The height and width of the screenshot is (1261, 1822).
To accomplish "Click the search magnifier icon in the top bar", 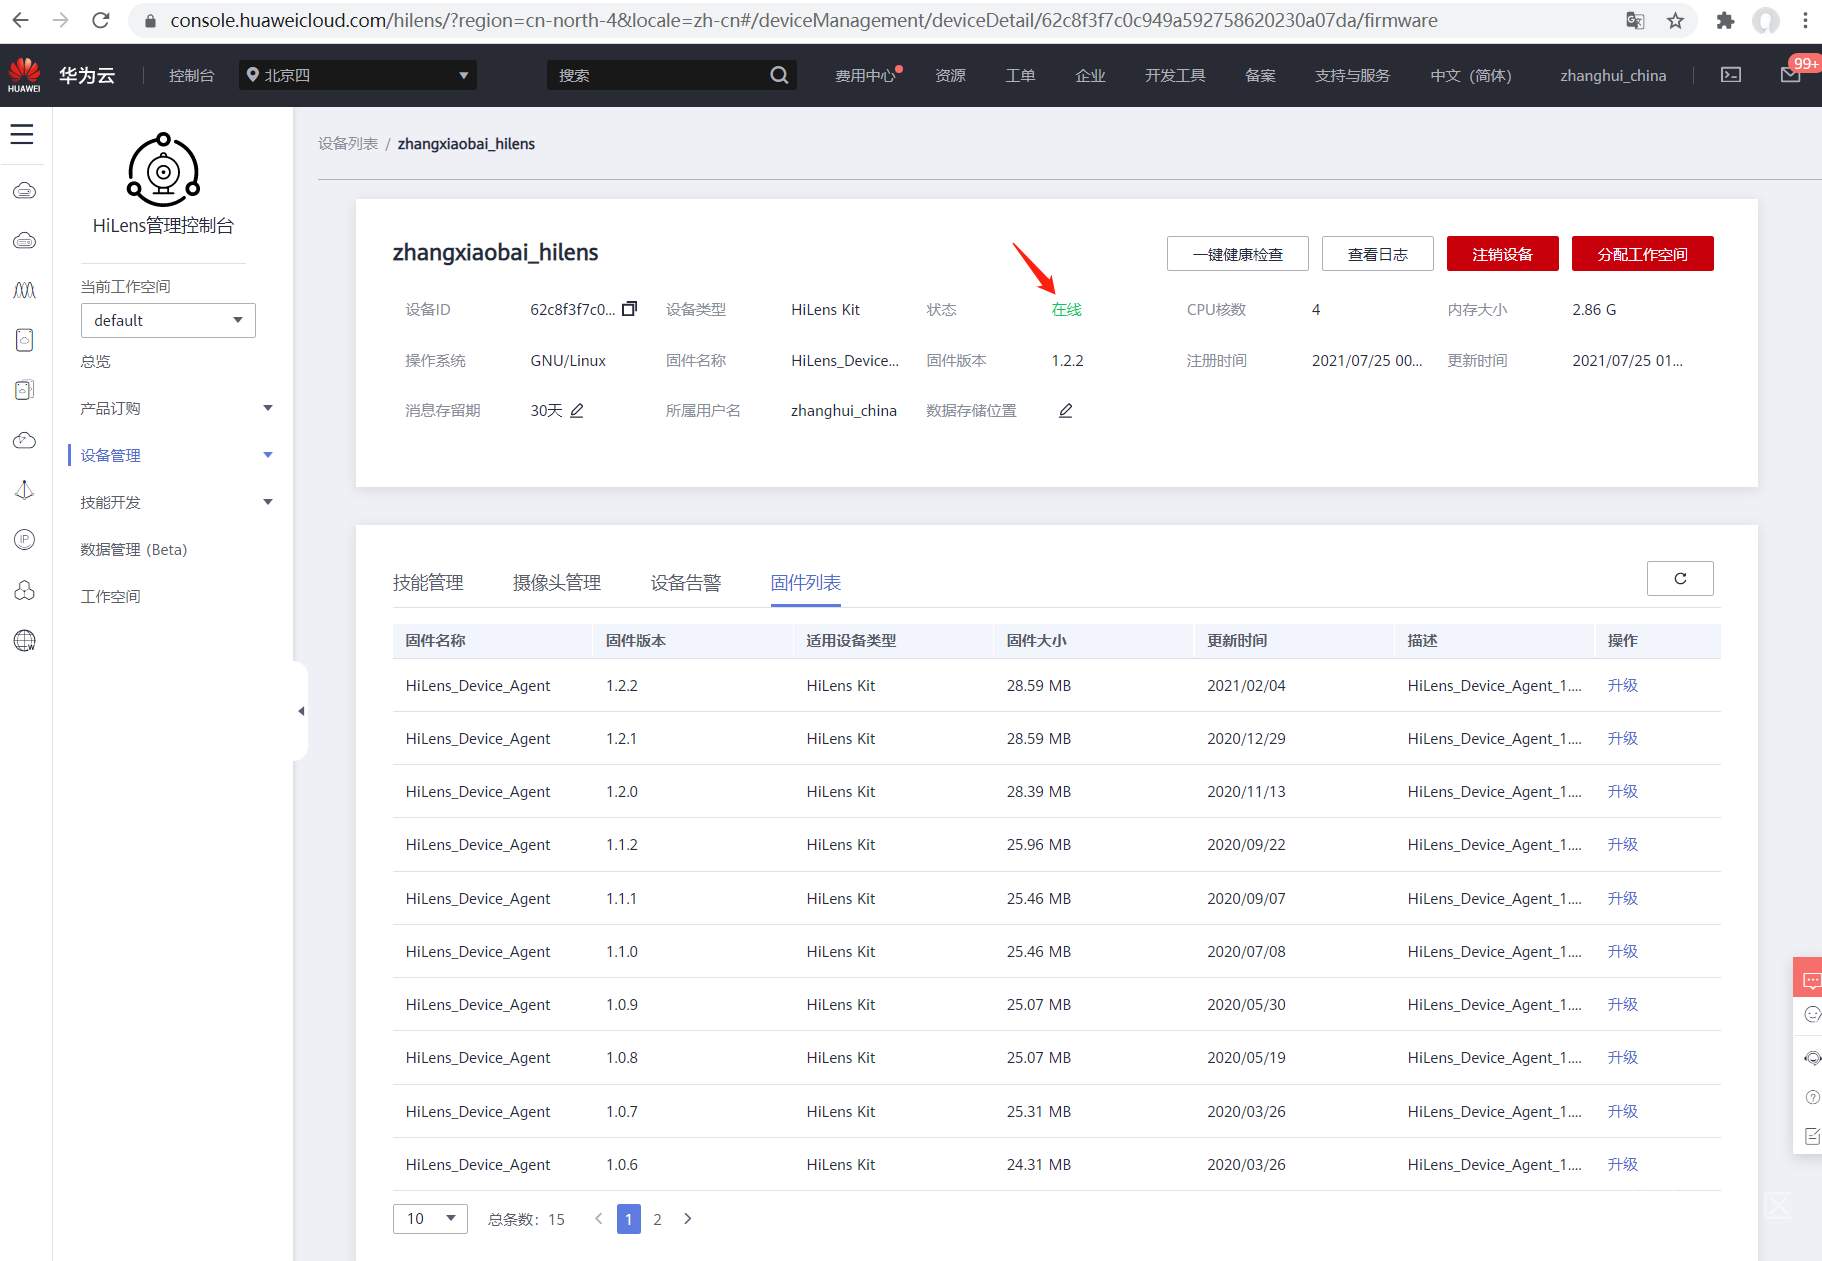I will (x=779, y=75).
